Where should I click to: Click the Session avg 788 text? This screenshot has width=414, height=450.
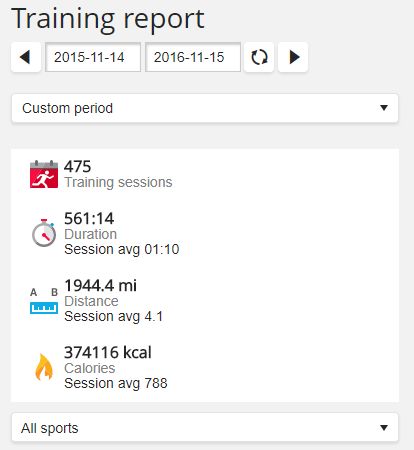click(116, 383)
